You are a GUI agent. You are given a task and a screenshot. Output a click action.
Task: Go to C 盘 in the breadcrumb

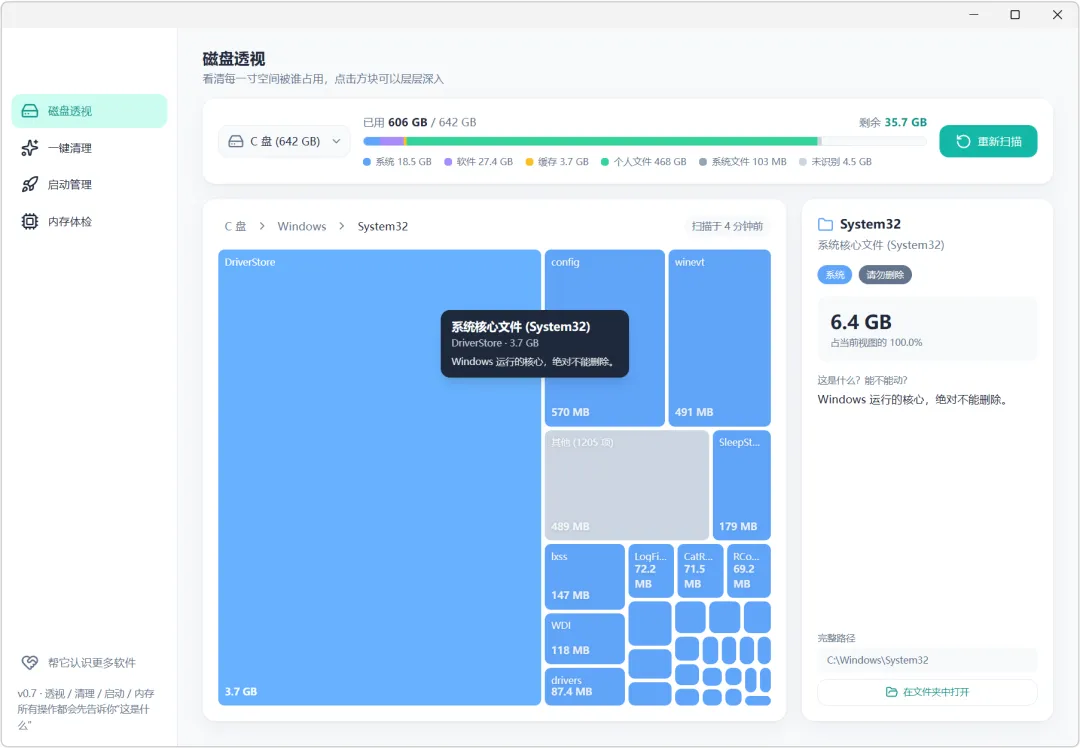235,226
